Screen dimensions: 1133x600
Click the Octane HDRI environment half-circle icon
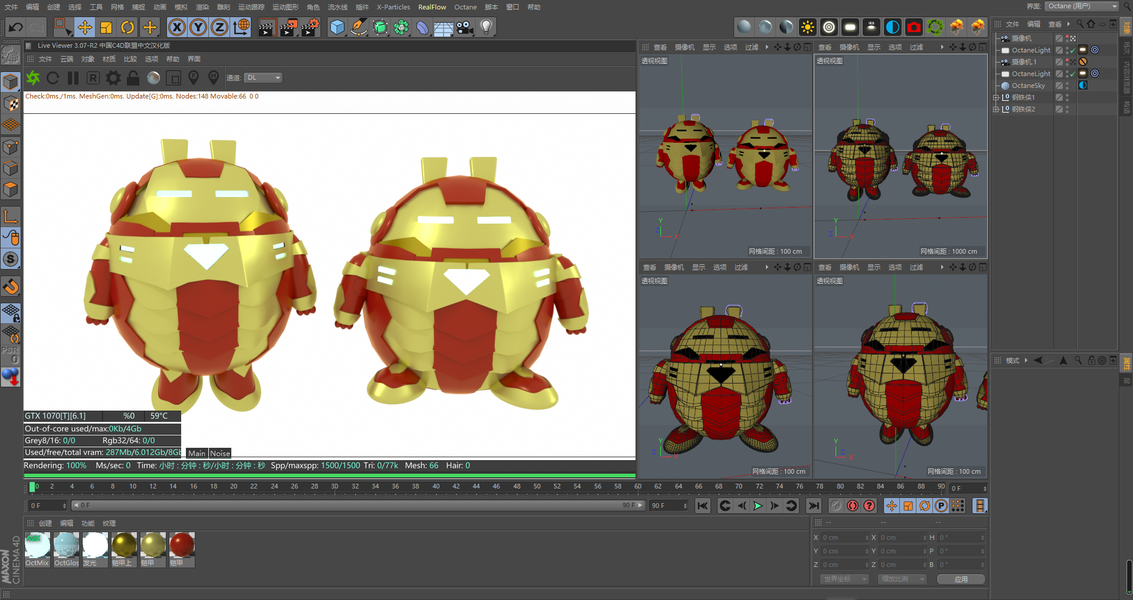coord(893,27)
